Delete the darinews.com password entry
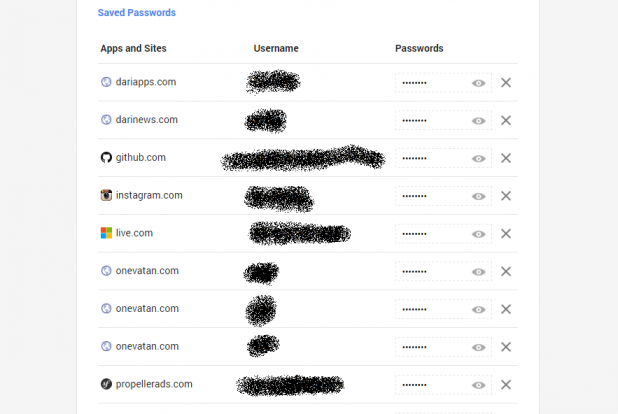The width and height of the screenshot is (618, 414). pyautogui.click(x=506, y=120)
